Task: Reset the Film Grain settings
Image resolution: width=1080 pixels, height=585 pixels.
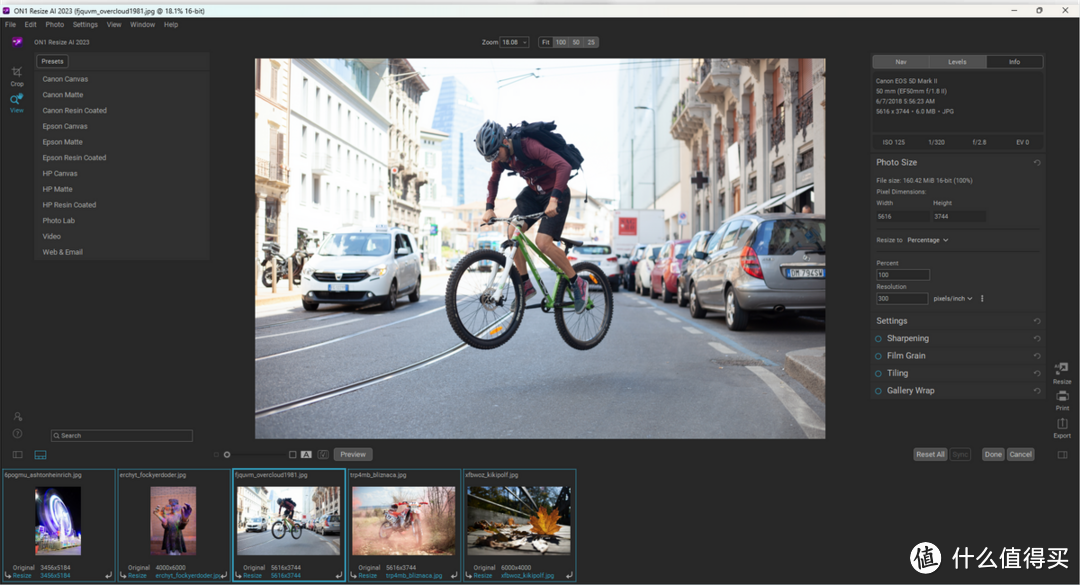Action: click(1037, 356)
